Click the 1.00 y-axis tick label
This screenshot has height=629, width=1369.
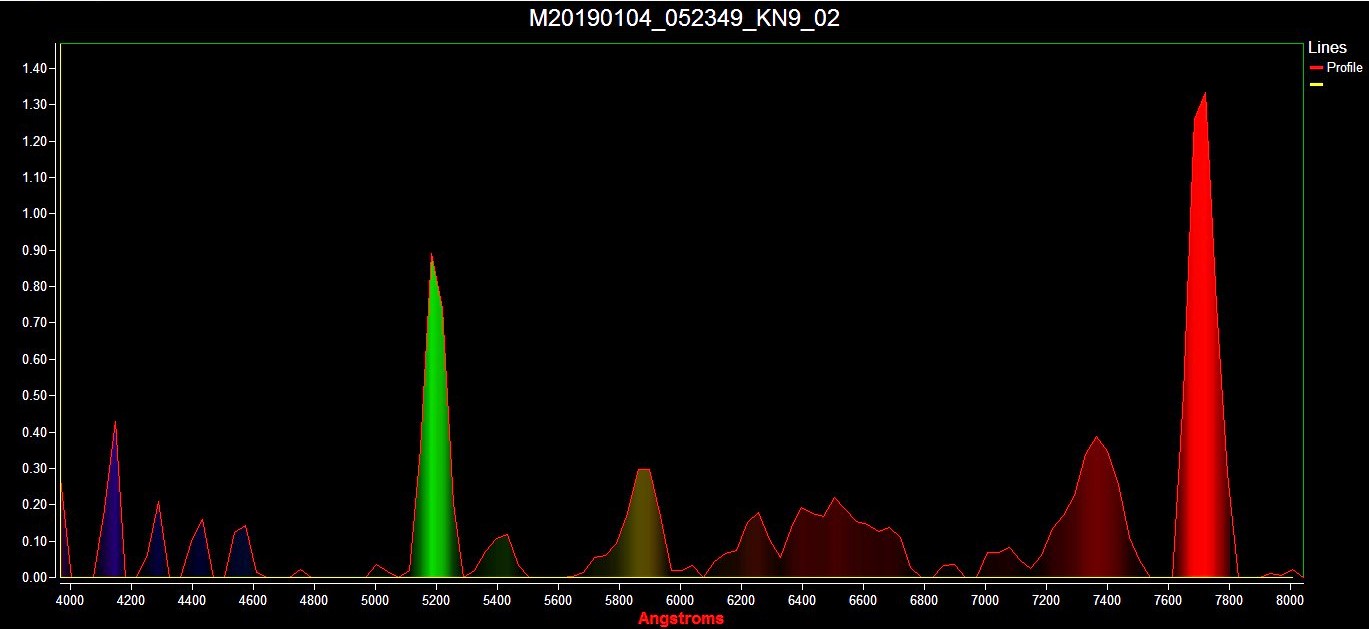(34, 214)
